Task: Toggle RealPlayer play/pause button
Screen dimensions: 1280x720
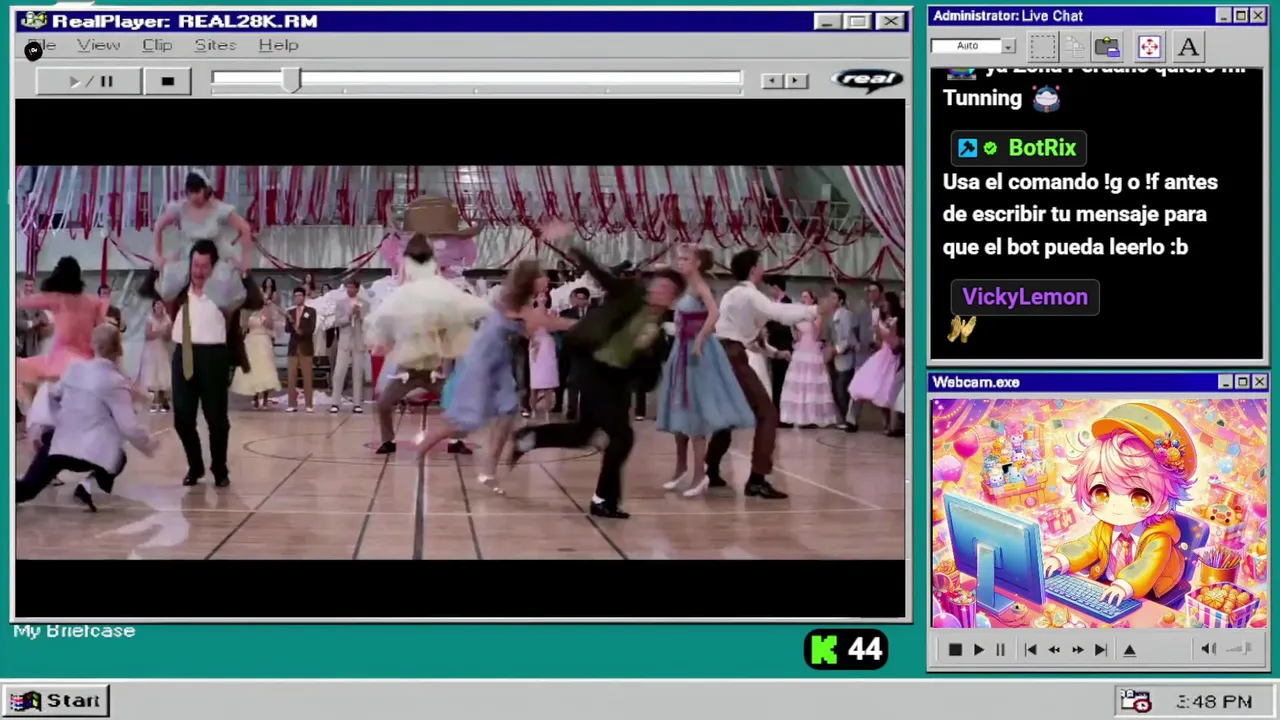Action: [89, 81]
